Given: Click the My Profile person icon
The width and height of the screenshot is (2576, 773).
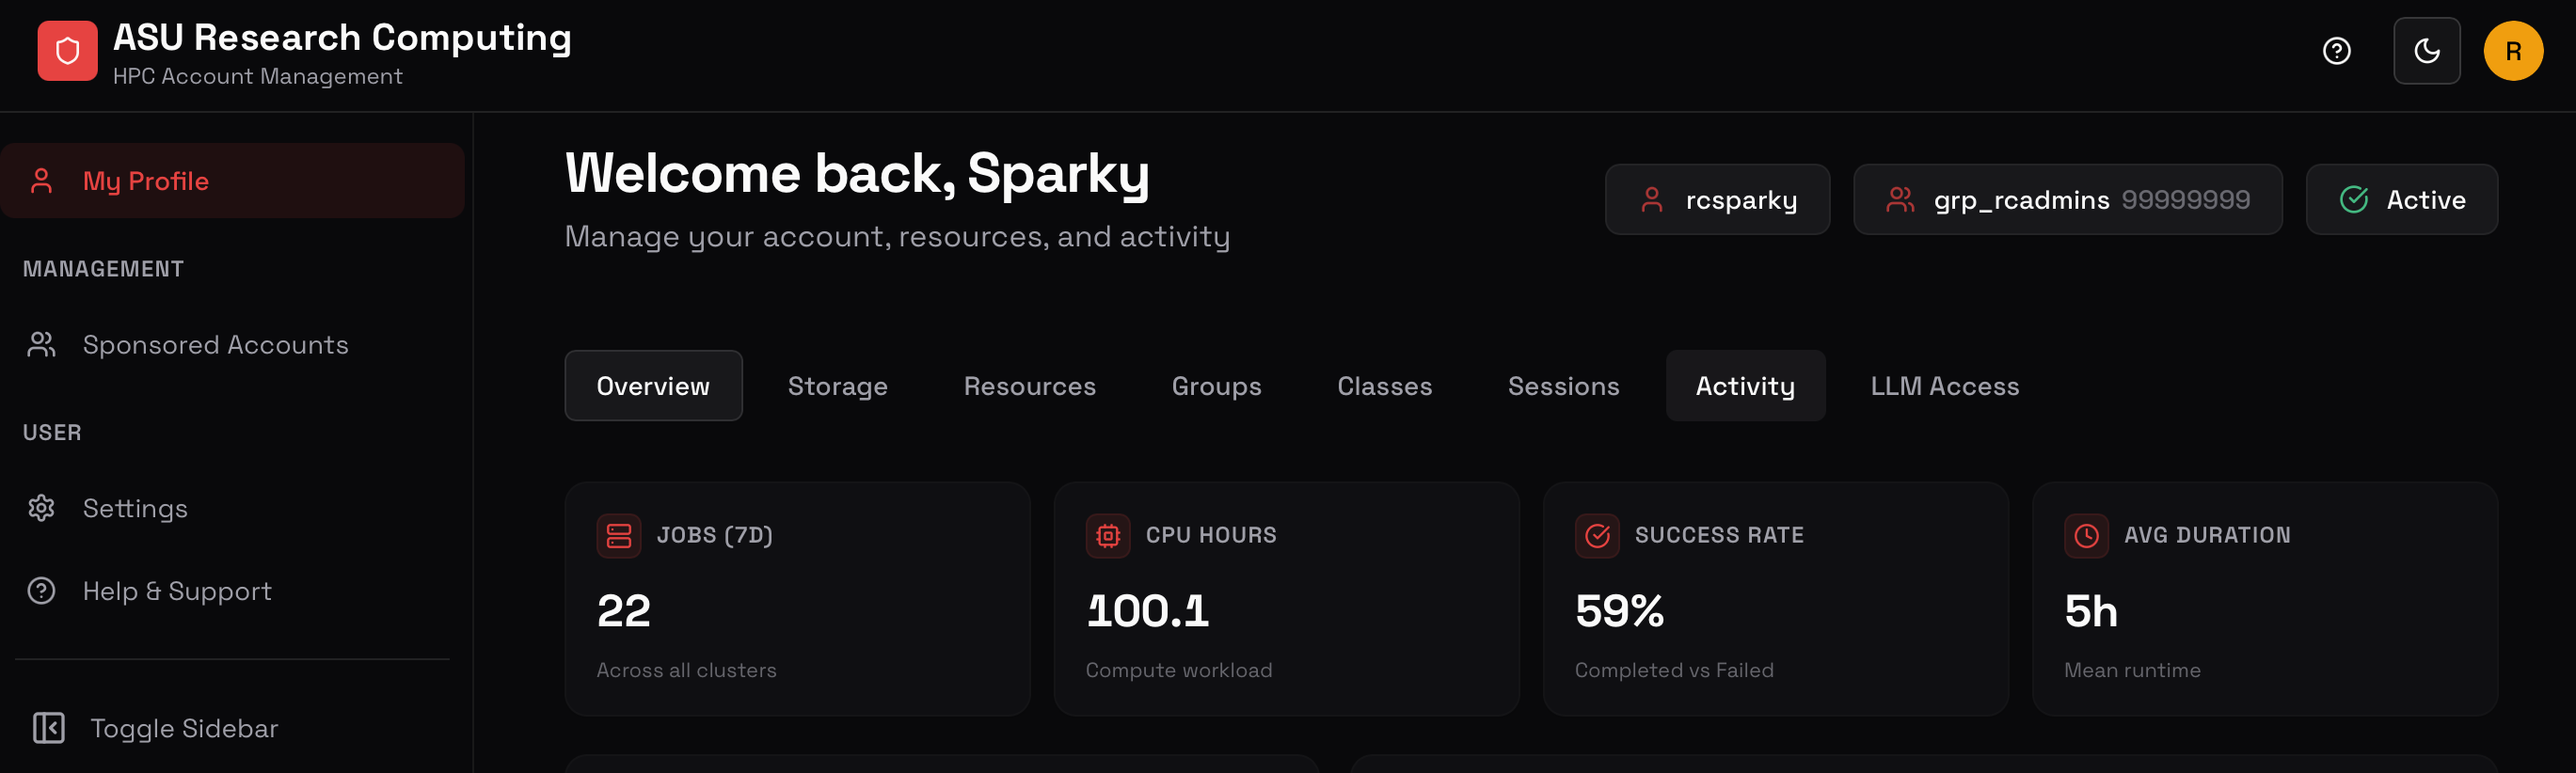Looking at the screenshot, I should coord(41,181).
